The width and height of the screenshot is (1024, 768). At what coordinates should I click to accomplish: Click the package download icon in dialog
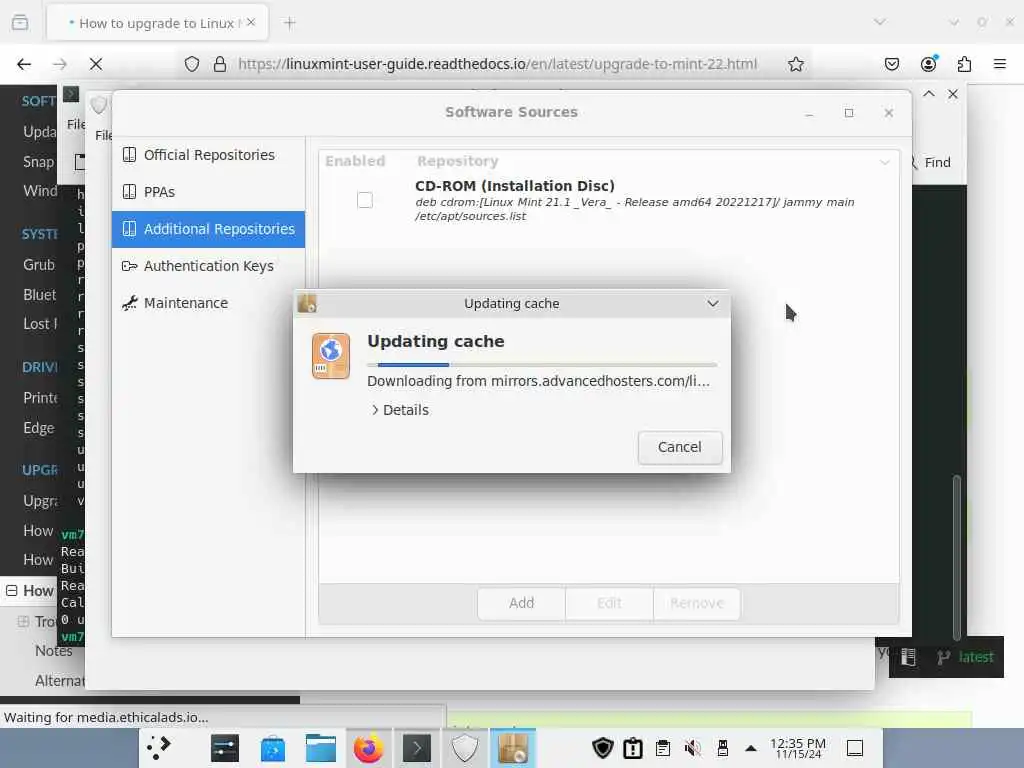coord(330,356)
